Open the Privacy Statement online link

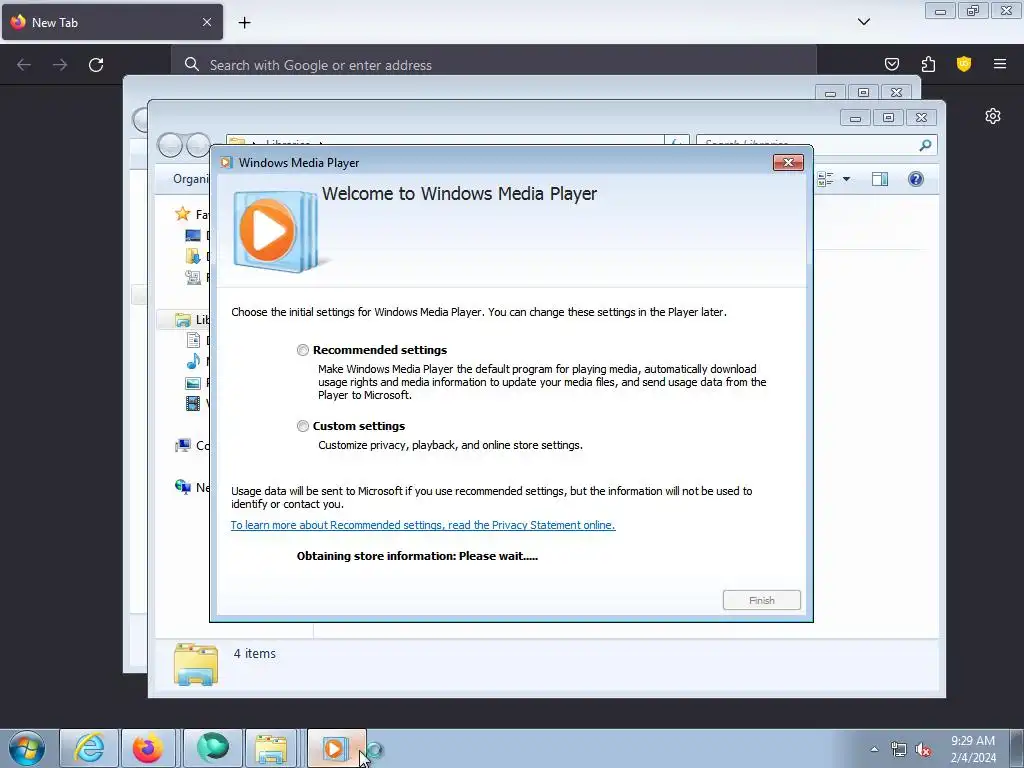click(x=423, y=525)
